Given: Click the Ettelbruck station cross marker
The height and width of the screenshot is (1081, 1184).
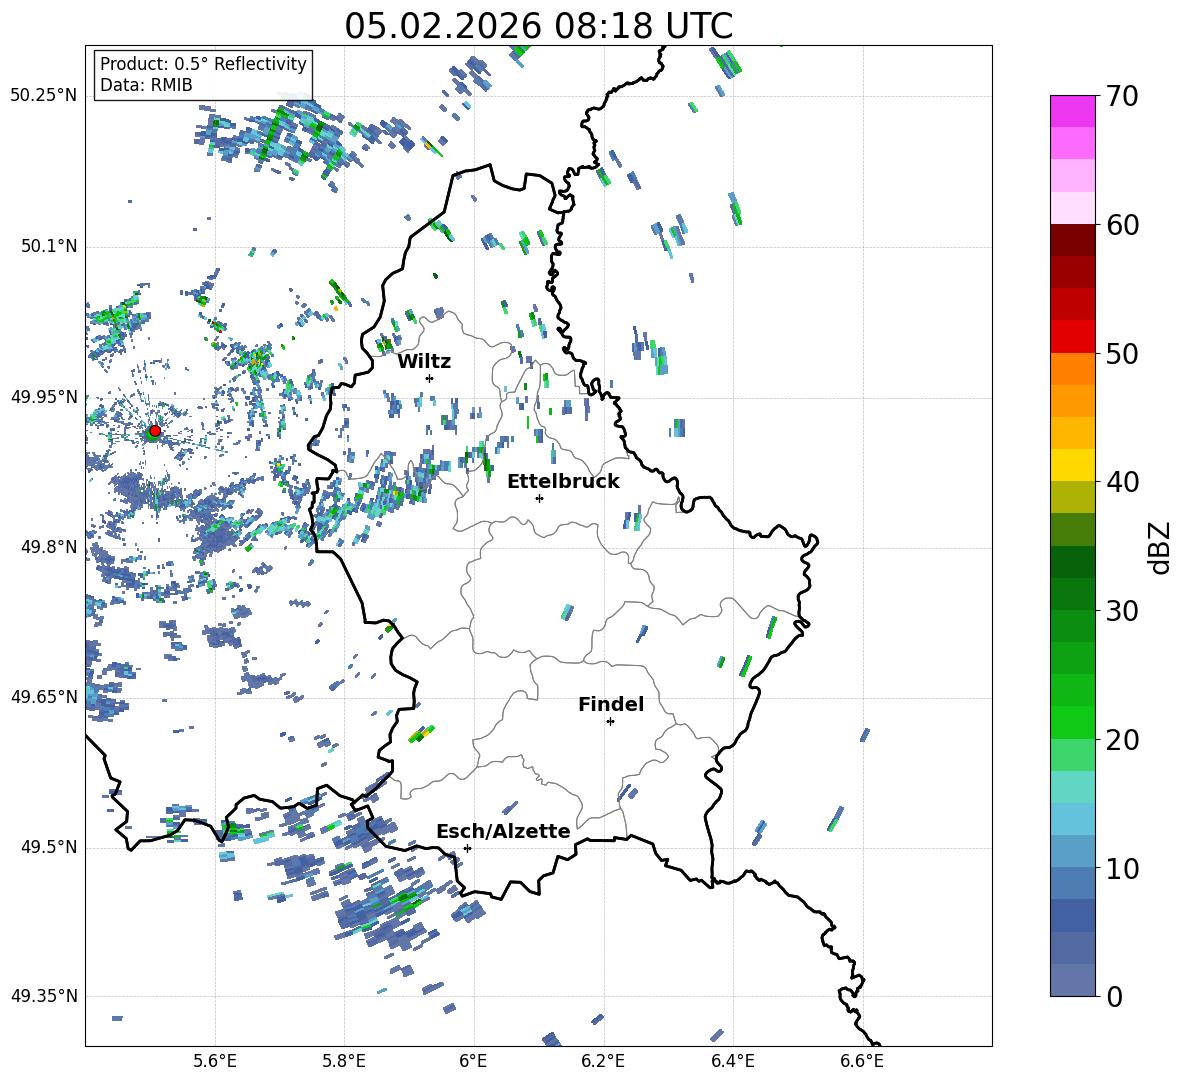Looking at the screenshot, I should point(539,498).
